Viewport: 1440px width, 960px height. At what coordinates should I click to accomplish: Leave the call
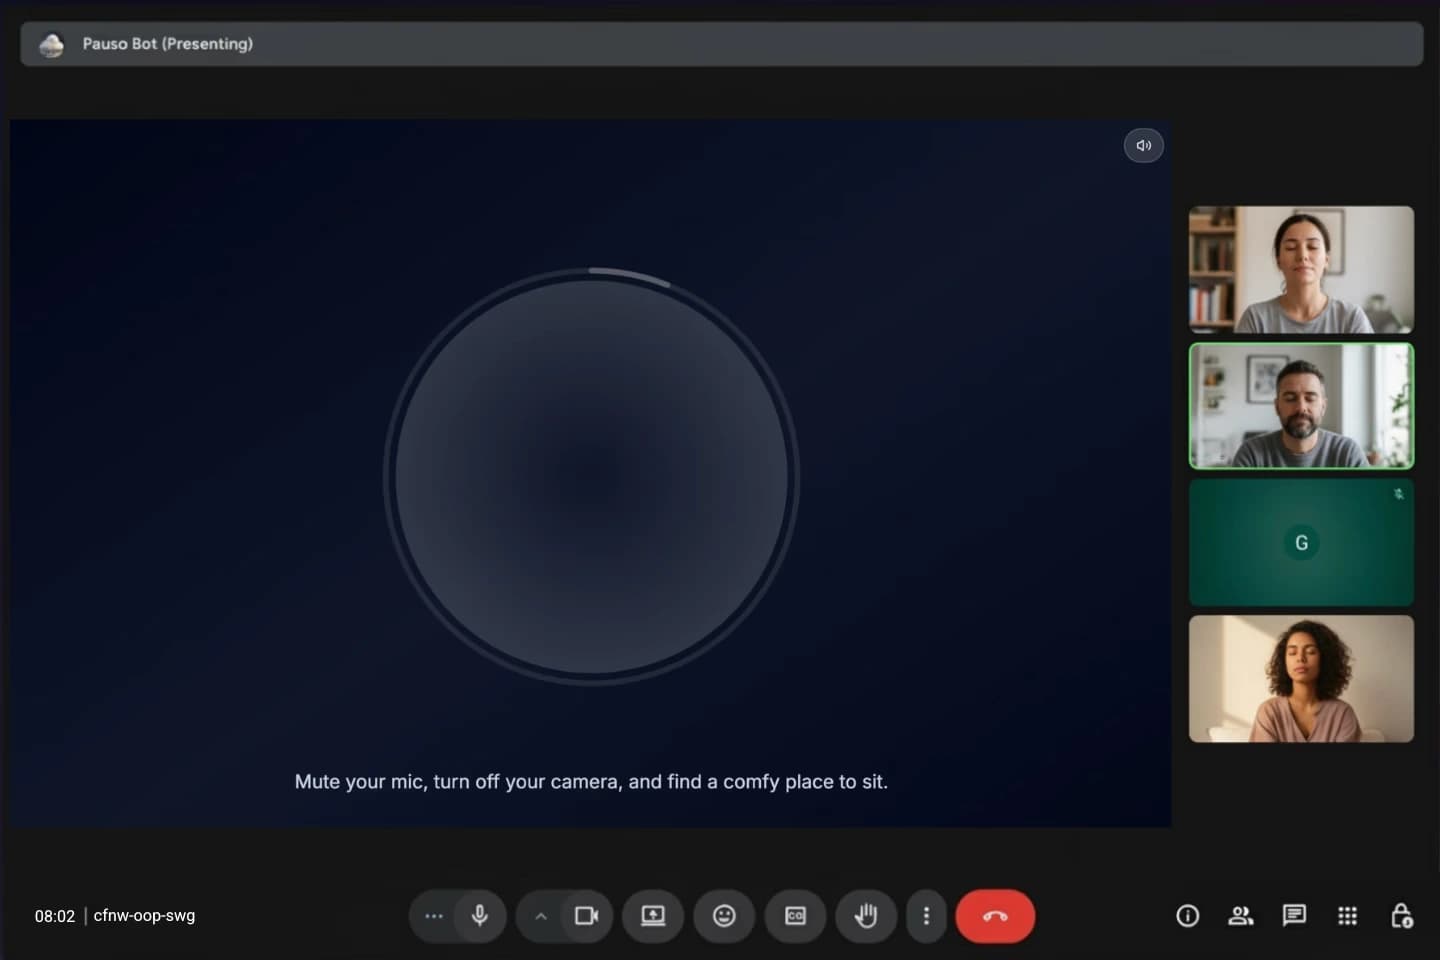click(x=995, y=916)
